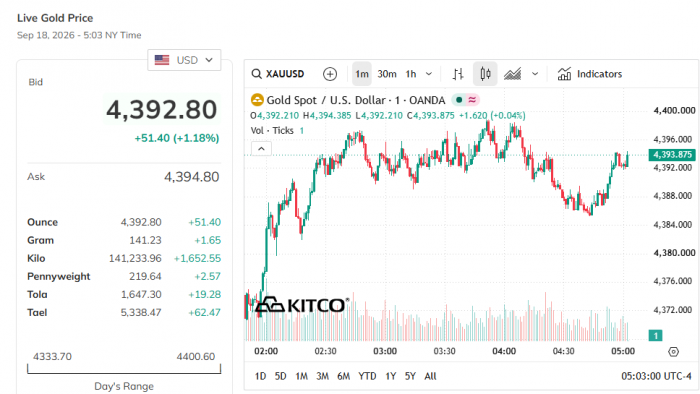Select the 1h interval
Image resolution: width=700 pixels, height=394 pixels.
point(411,74)
